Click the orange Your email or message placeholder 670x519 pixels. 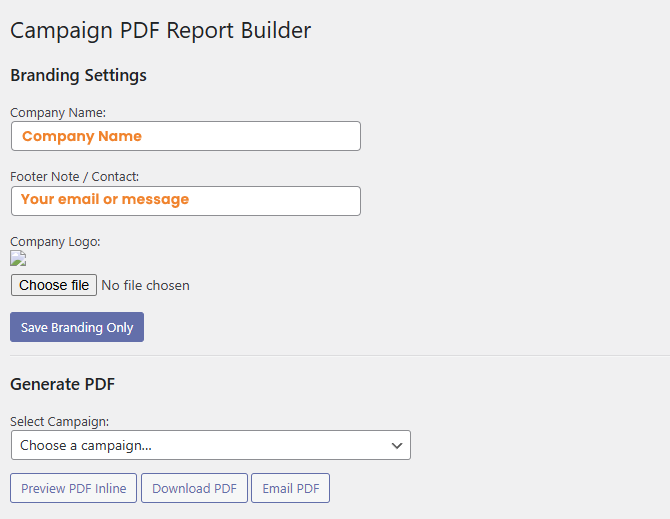point(105,199)
